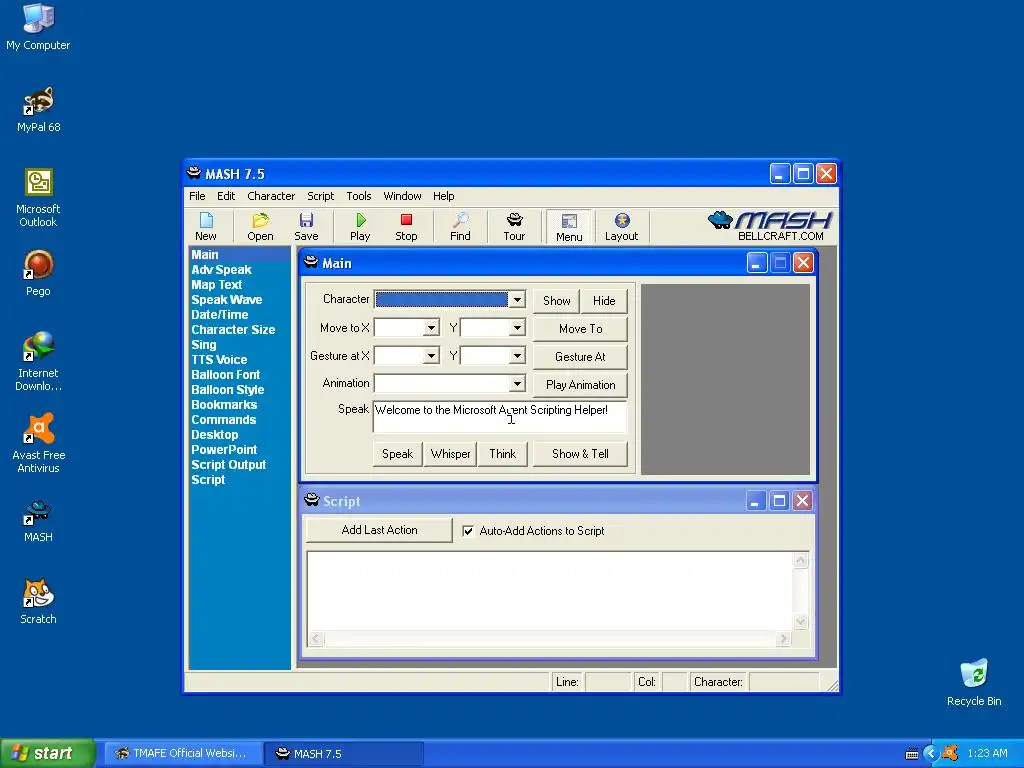
Task: Open the Script menu
Action: click(321, 196)
